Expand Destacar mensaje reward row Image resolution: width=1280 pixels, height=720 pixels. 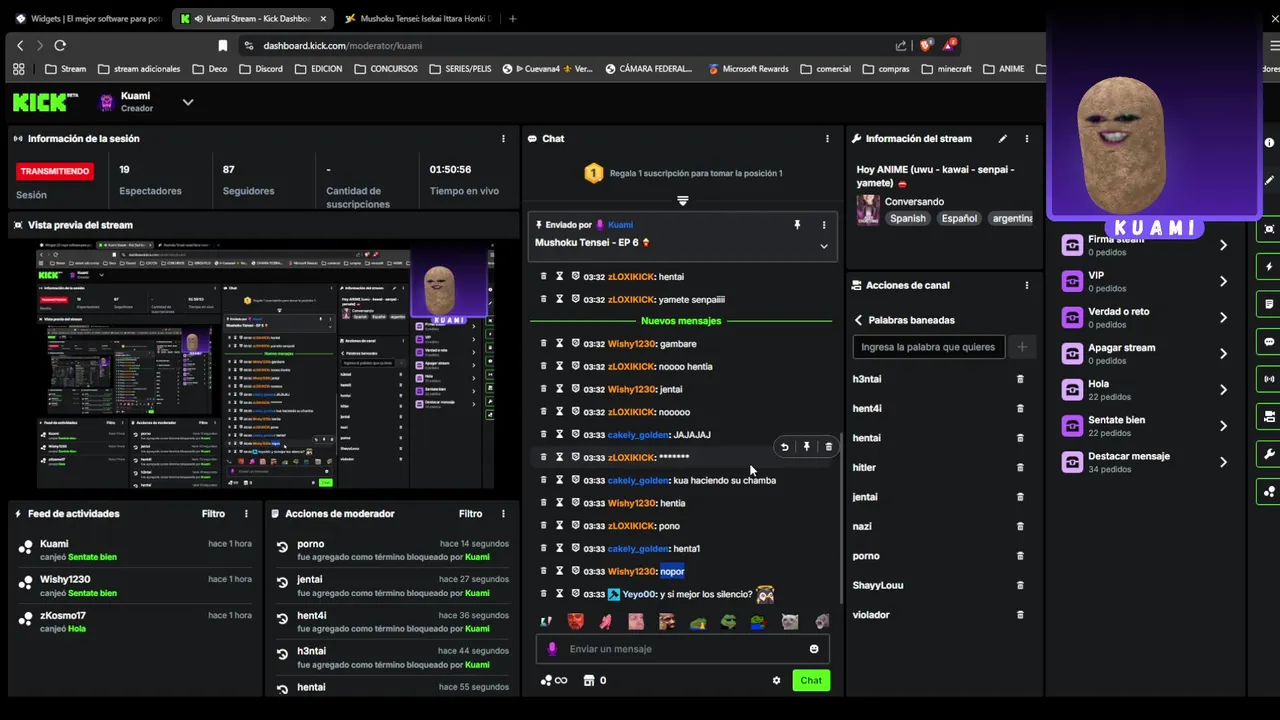click(x=1223, y=462)
